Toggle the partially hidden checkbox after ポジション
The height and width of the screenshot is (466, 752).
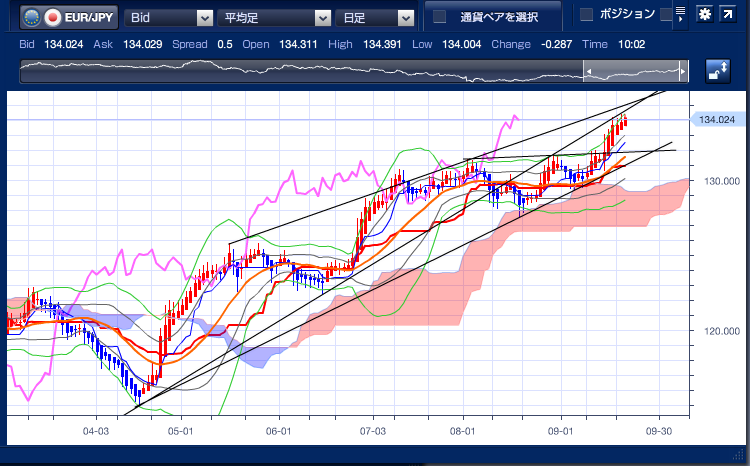666,14
